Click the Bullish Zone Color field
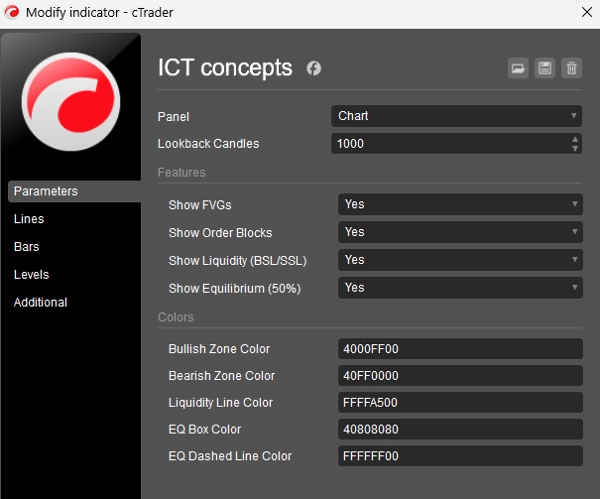 (460, 349)
